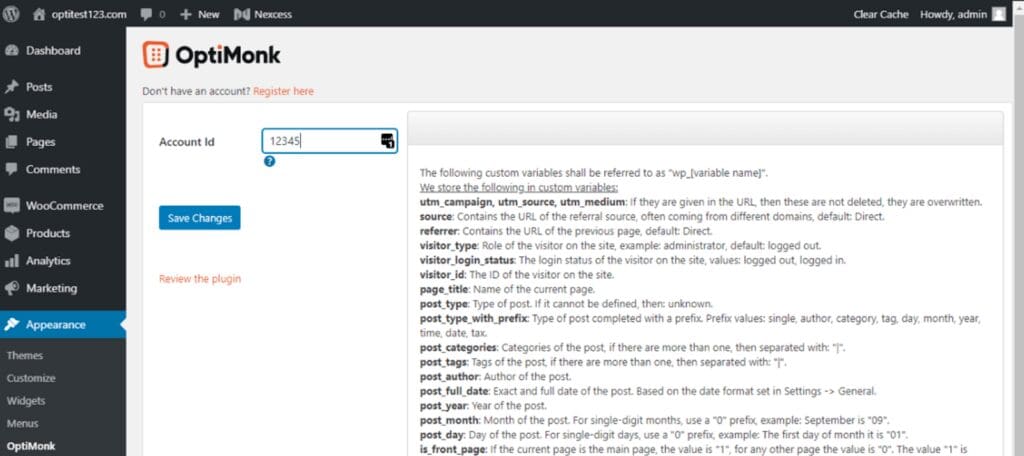1024x456 pixels.
Task: Click the Marketing megaphone icon
Action: pyautogui.click(x=12, y=289)
